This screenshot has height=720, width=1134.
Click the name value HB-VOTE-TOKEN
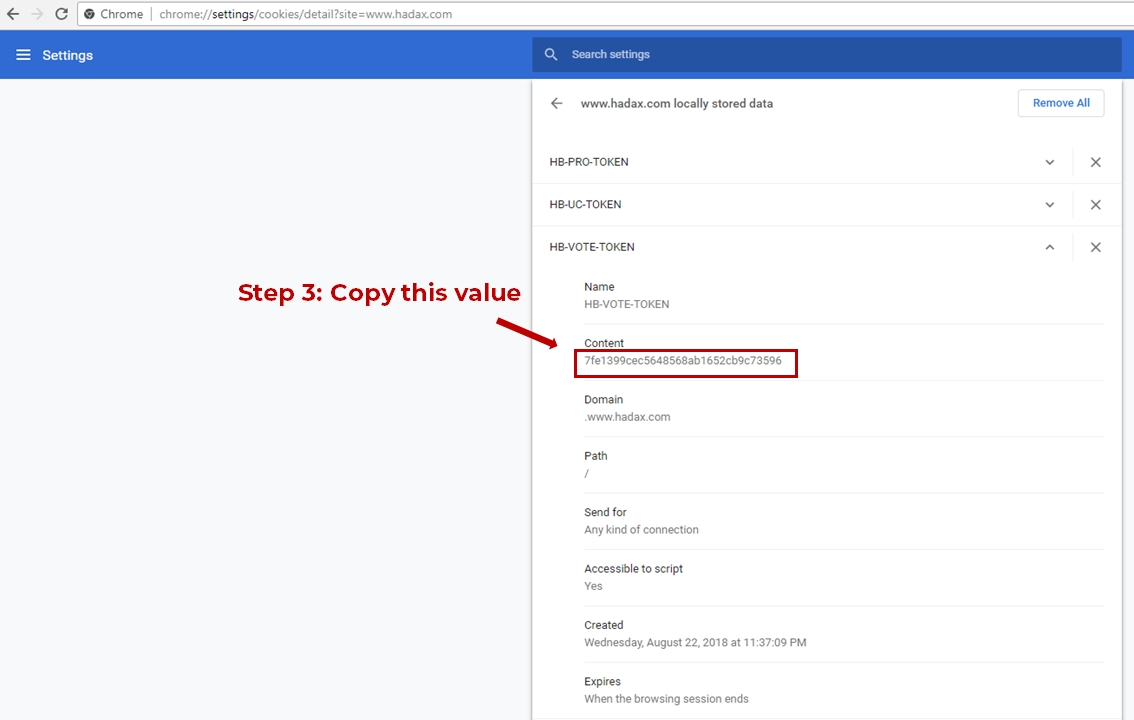(x=626, y=304)
